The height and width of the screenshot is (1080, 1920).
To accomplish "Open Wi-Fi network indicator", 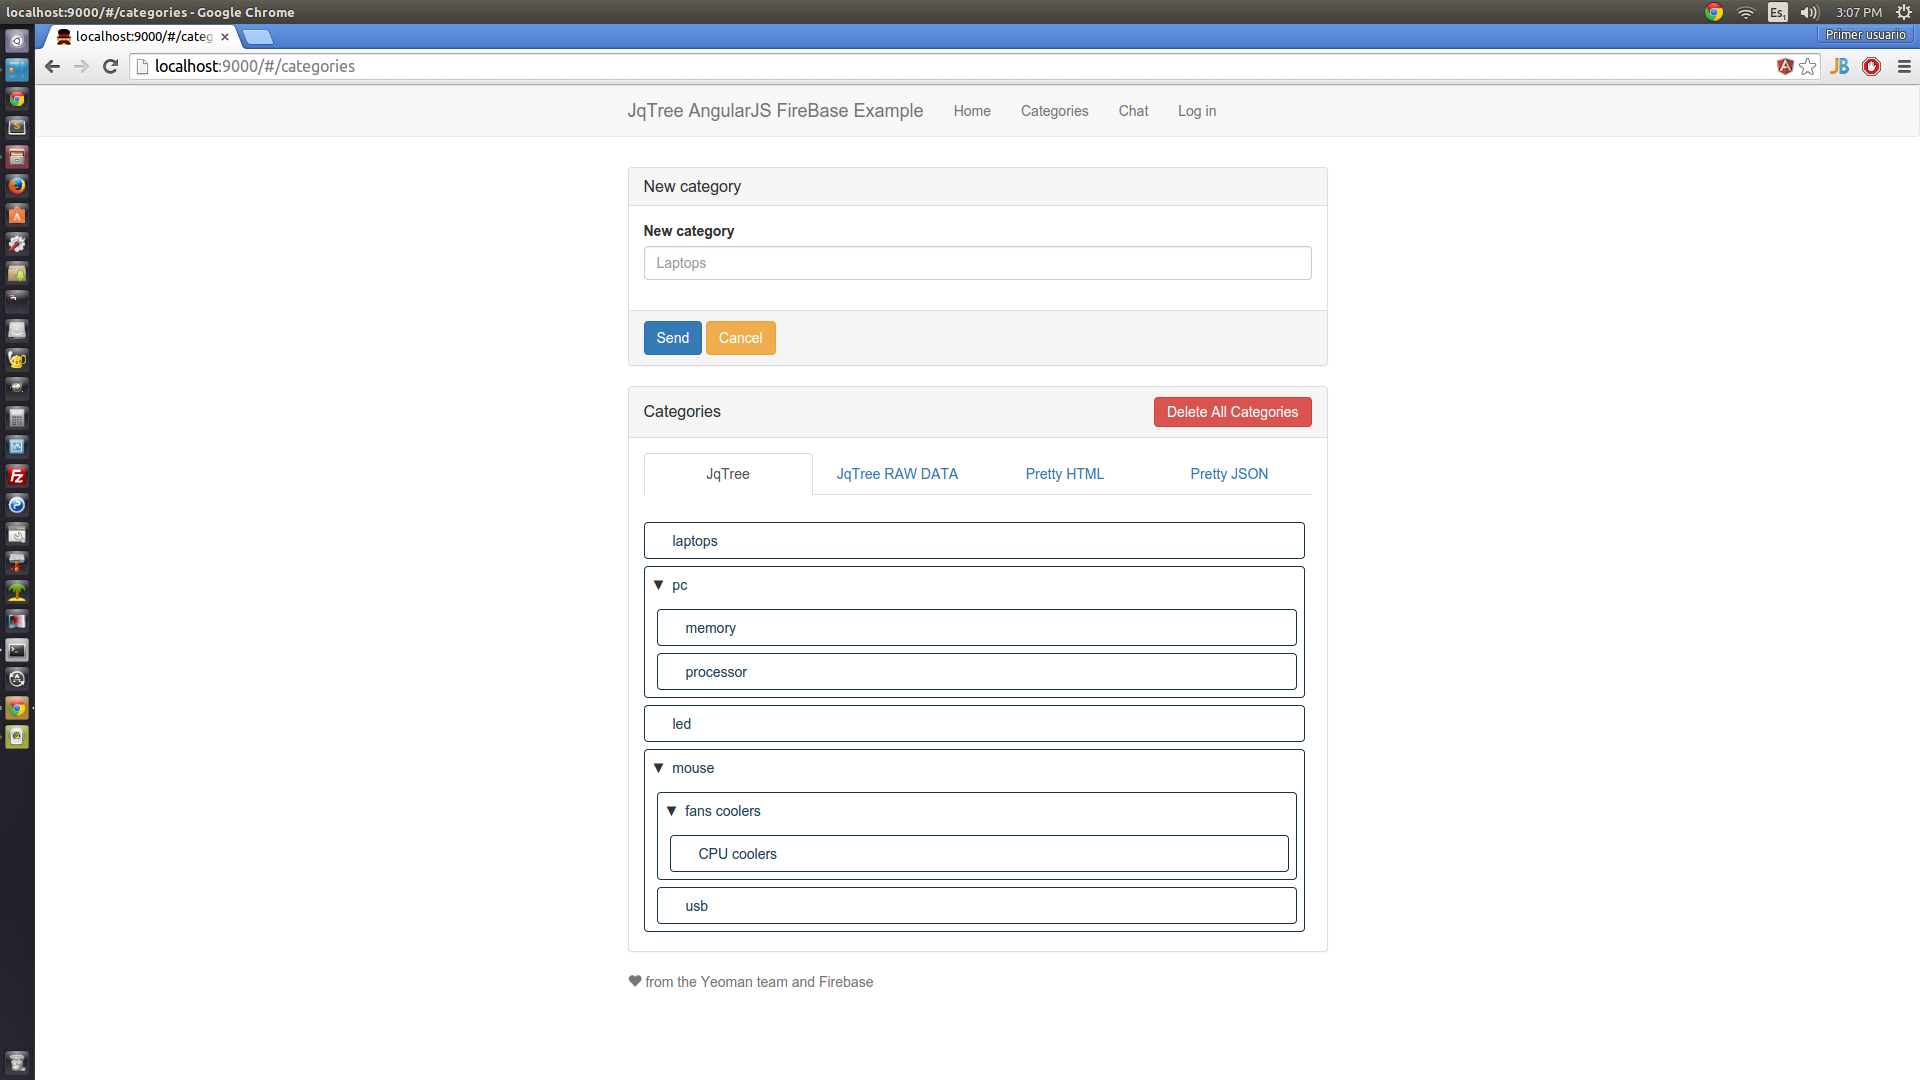I will click(x=1746, y=12).
